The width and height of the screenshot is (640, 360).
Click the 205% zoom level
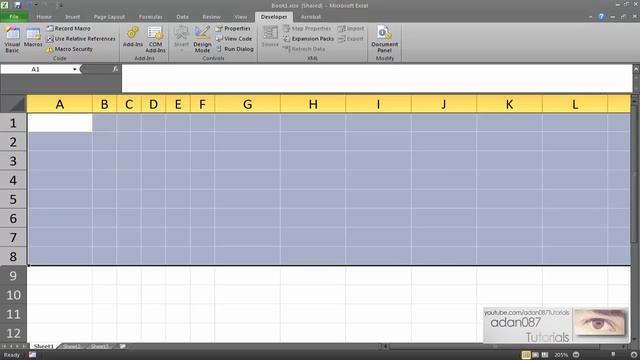(561, 355)
